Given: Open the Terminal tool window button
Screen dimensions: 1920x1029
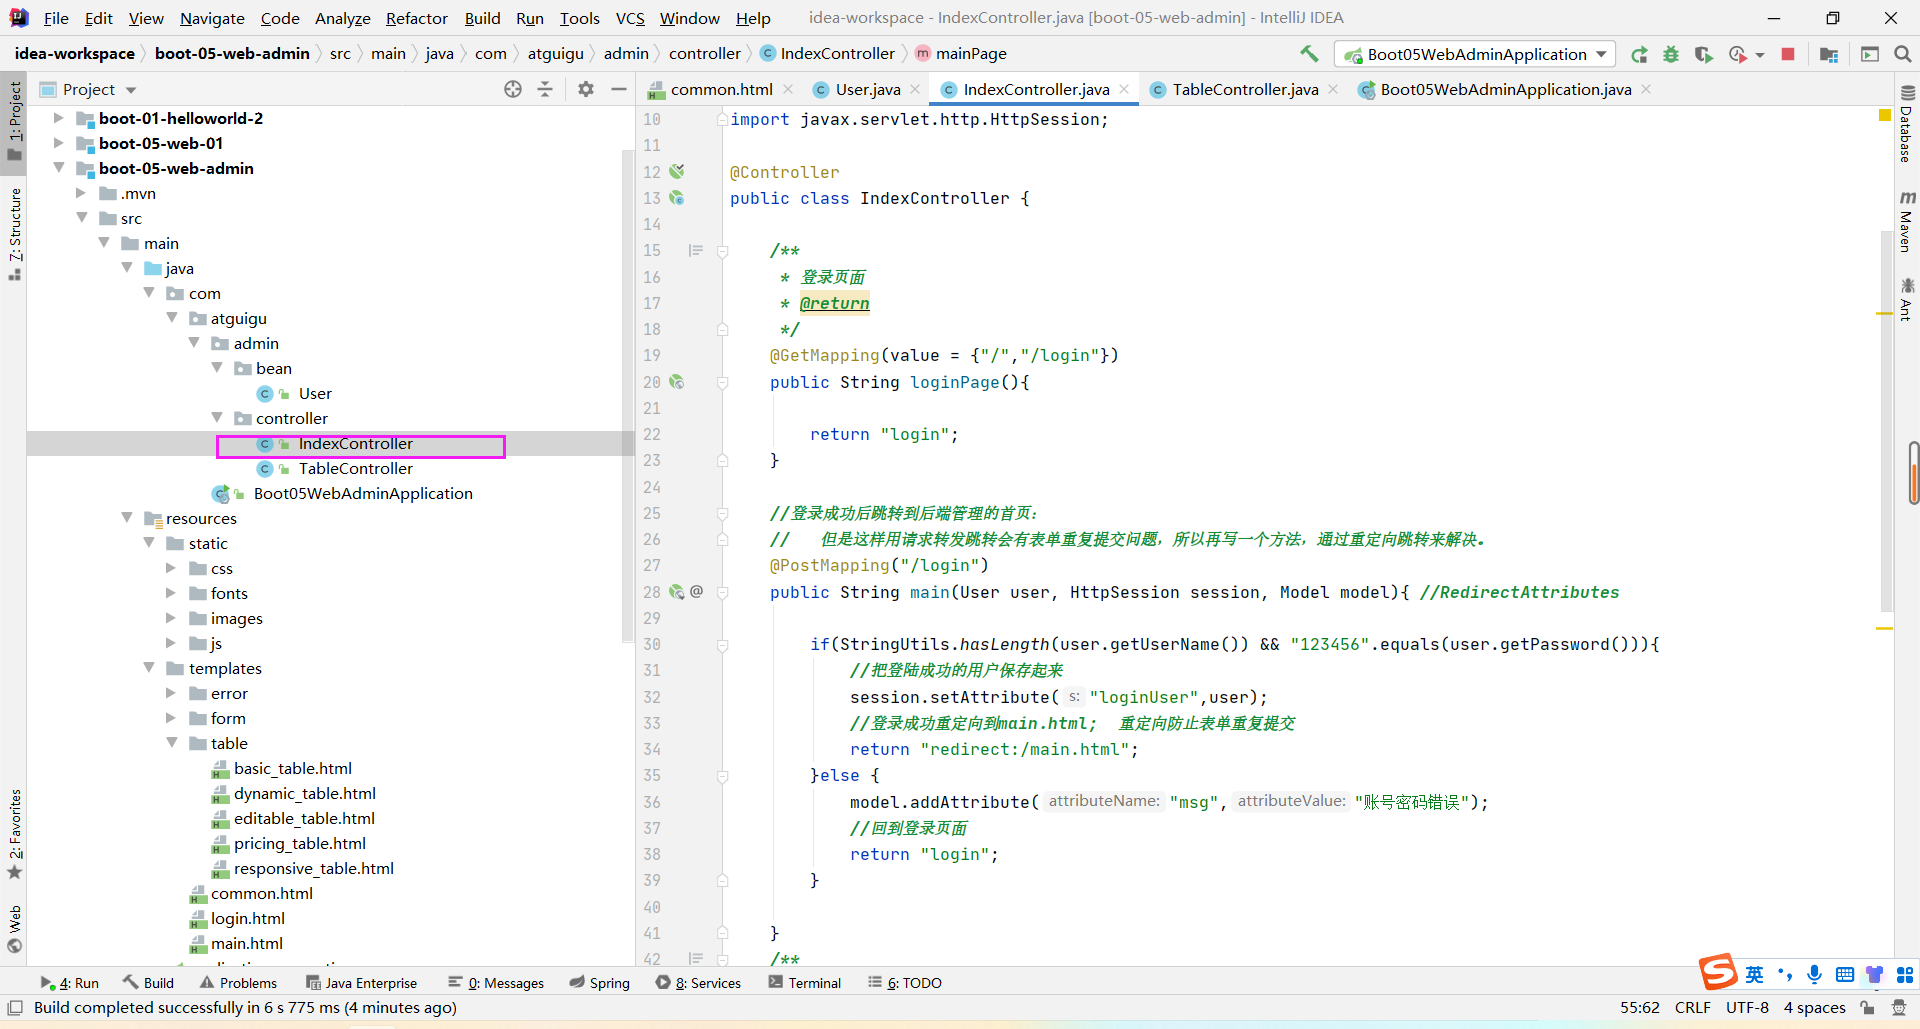Looking at the screenshot, I should (x=805, y=983).
